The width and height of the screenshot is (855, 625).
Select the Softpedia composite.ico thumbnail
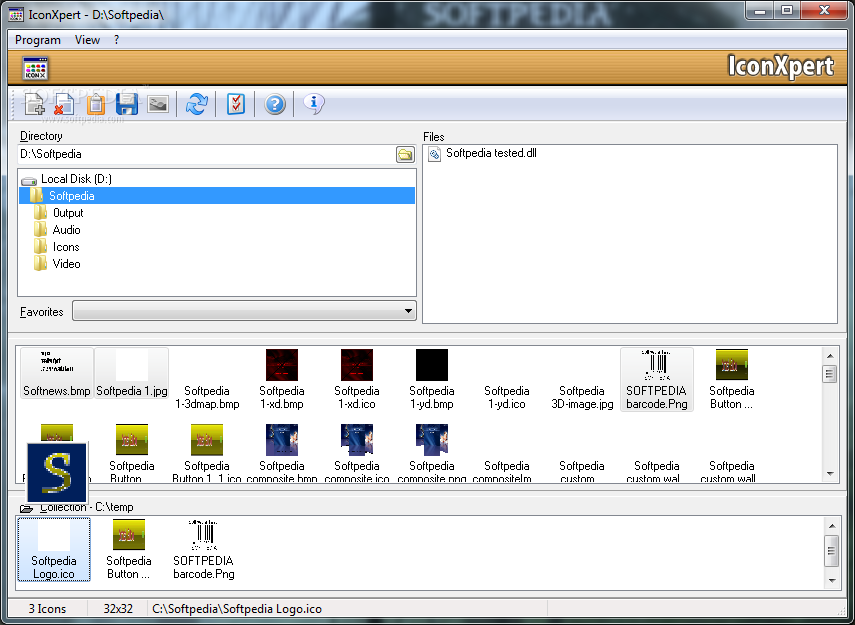[357, 454]
